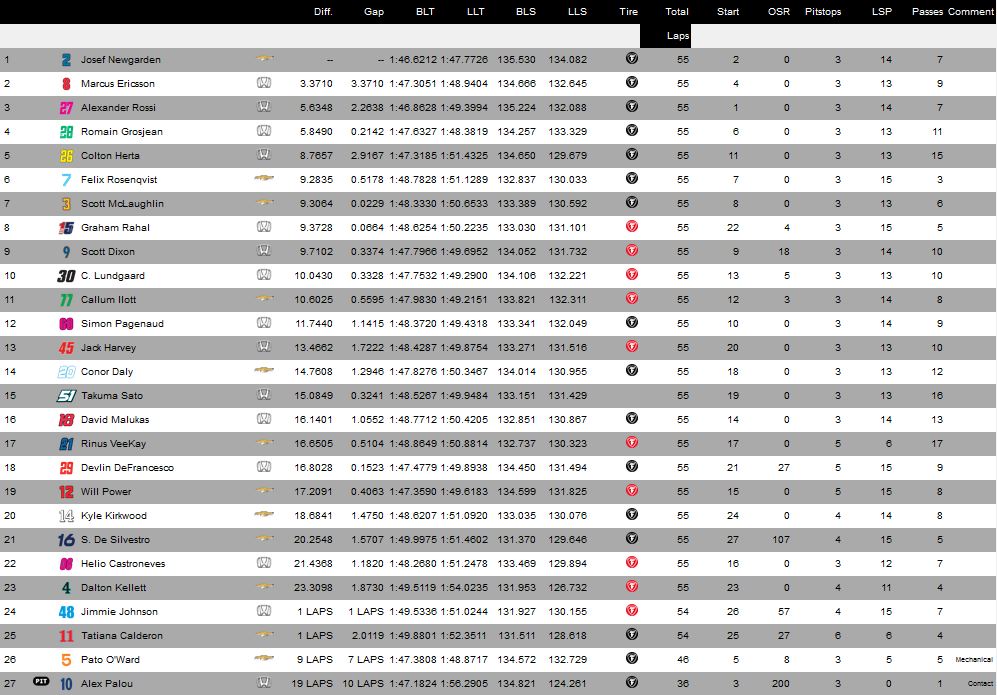Select the BLT column header
The width and height of the screenshot is (997, 695).
426,12
